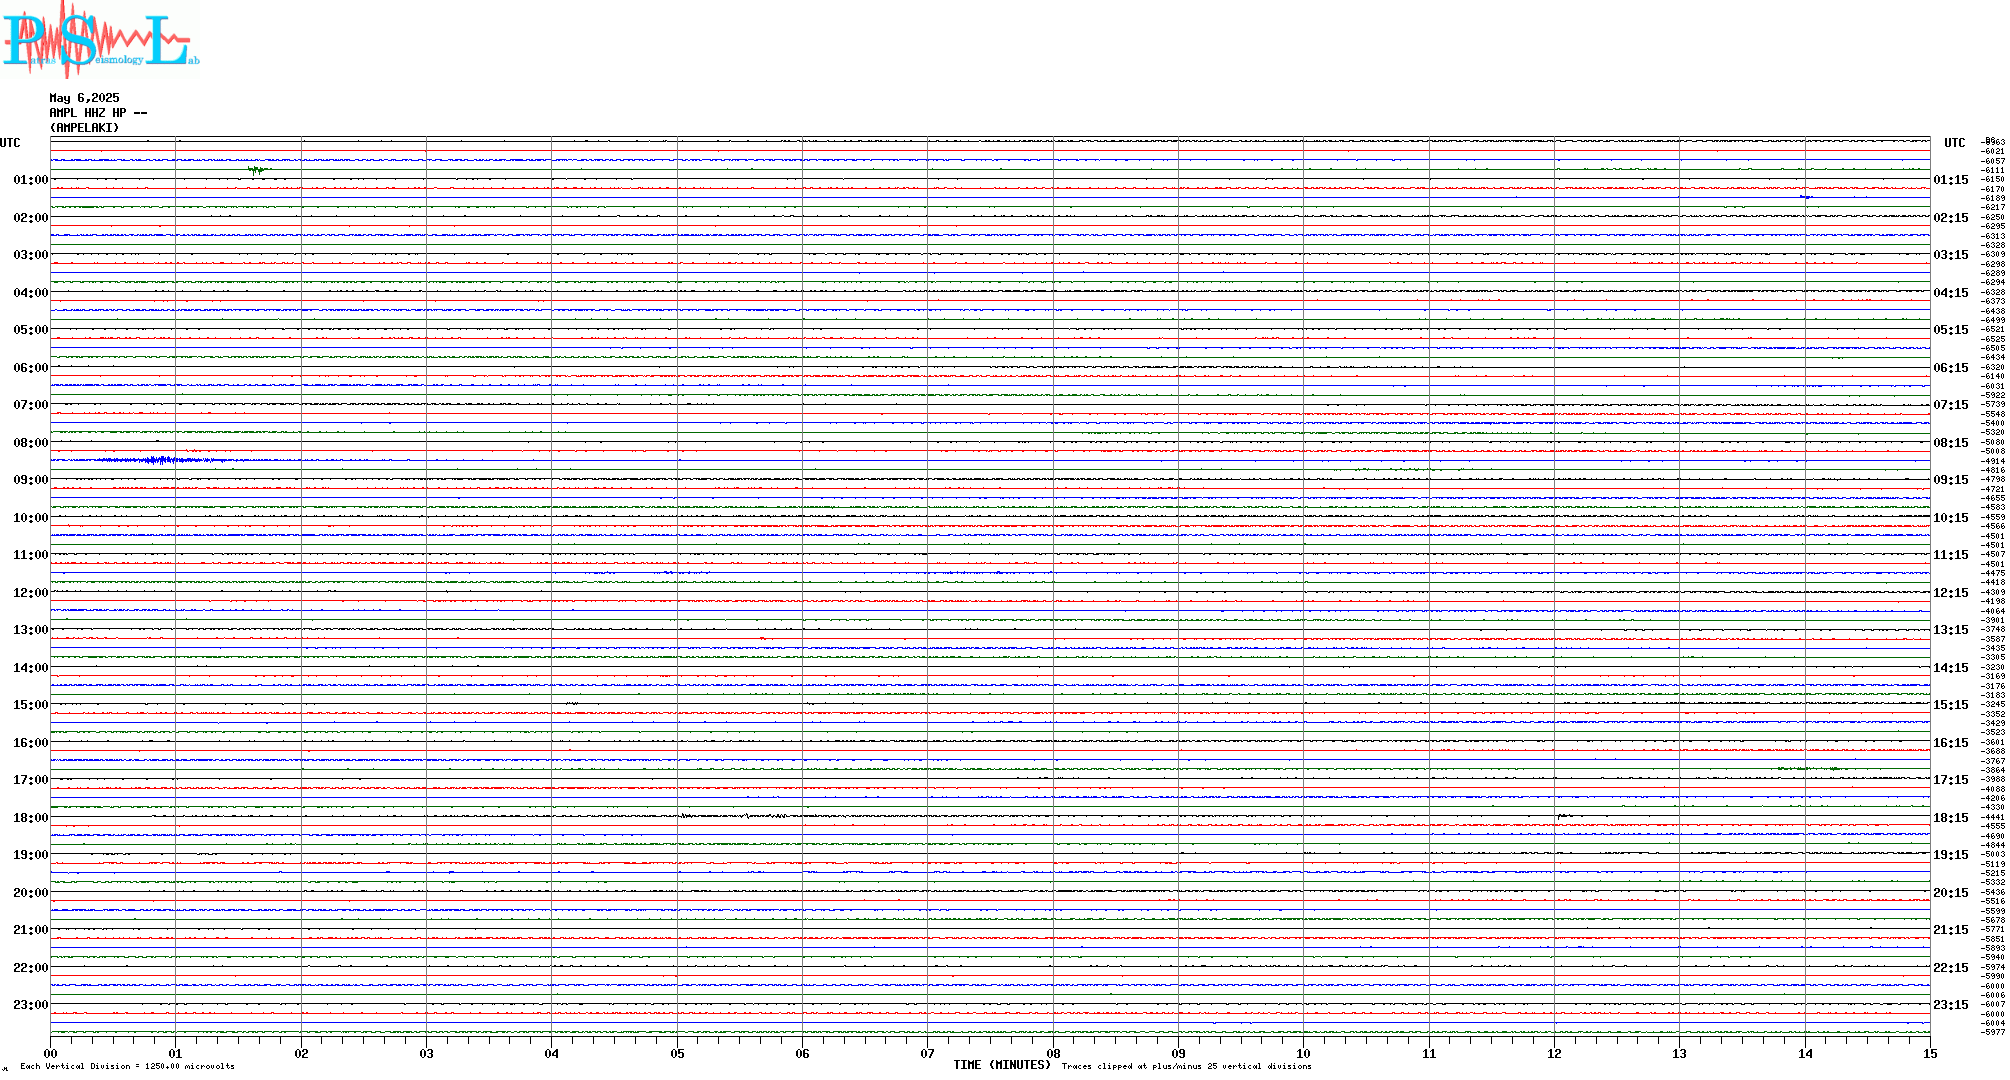Click the 22:00 hour label
Viewport: 2010px width, 1080px height.
[x=30, y=968]
